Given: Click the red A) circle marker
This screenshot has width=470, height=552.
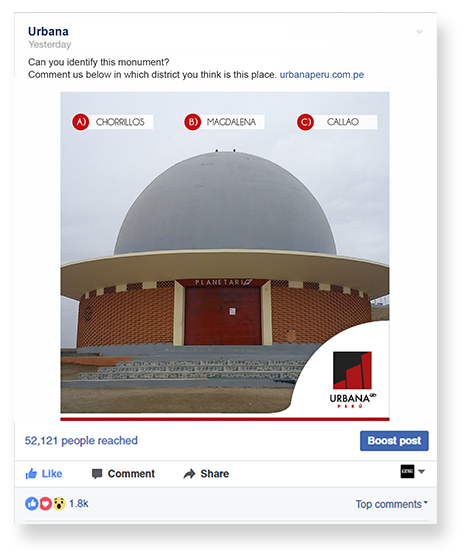Looking at the screenshot, I should tap(81, 122).
